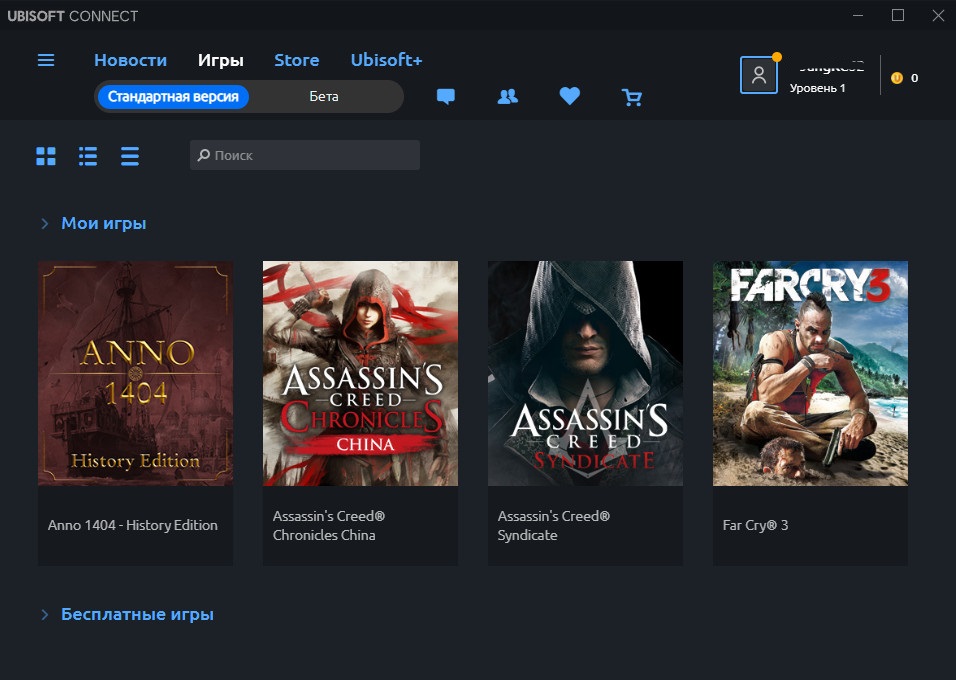Open the Far Cry 3 cover art
This screenshot has width=956, height=680.
[x=810, y=373]
